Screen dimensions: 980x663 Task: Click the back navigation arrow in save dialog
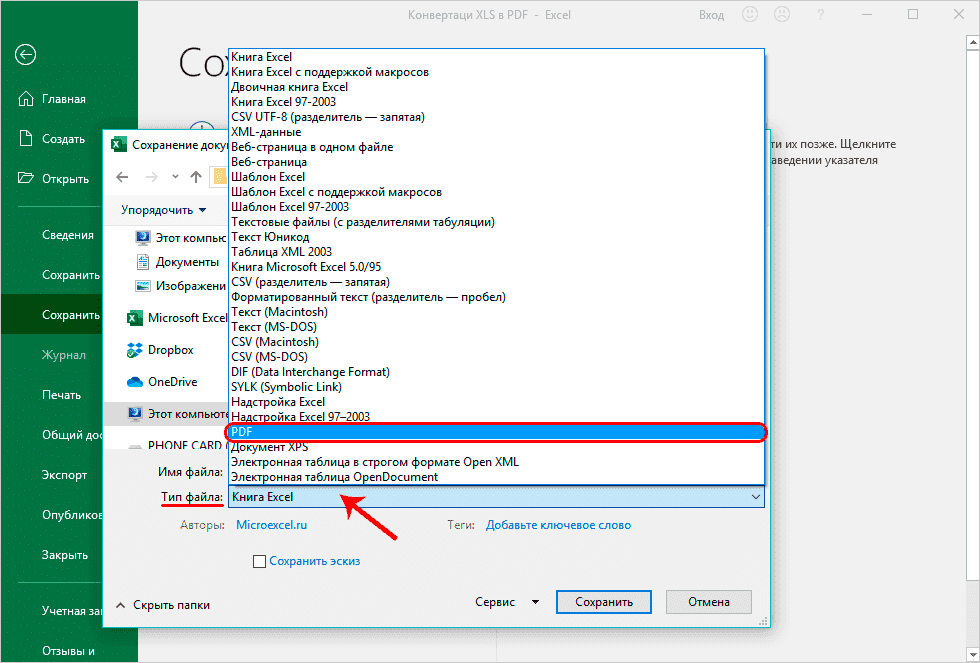(x=121, y=177)
